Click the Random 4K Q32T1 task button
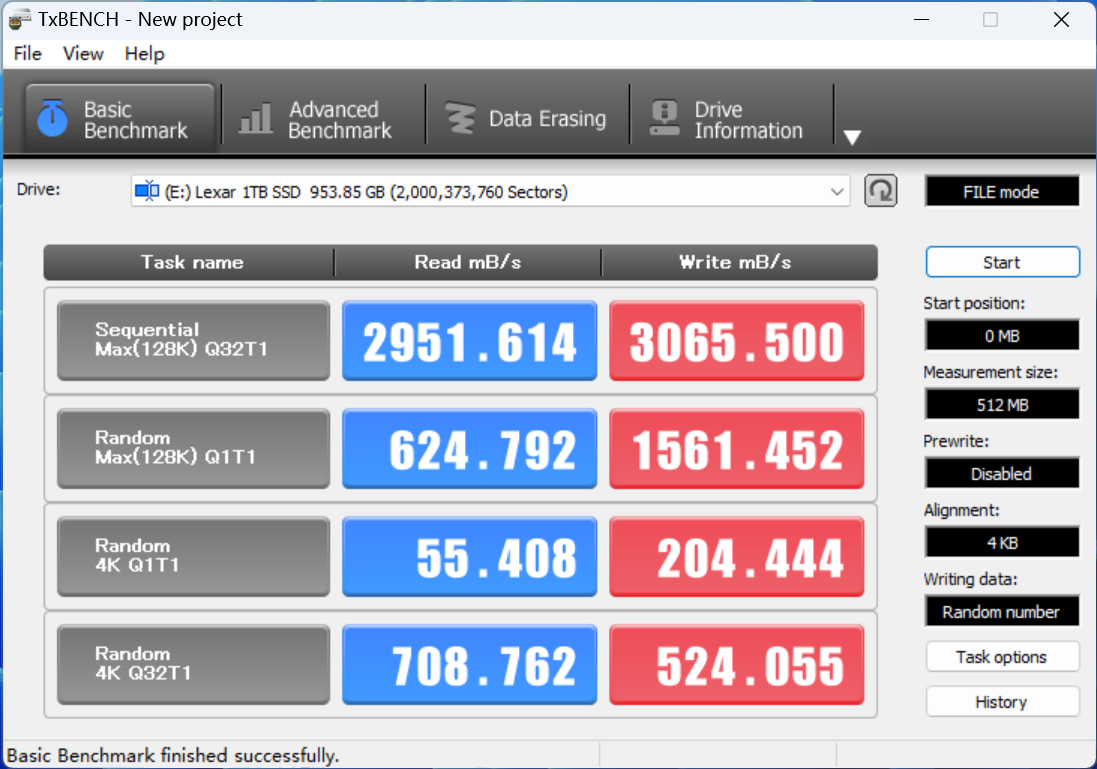 (x=193, y=664)
